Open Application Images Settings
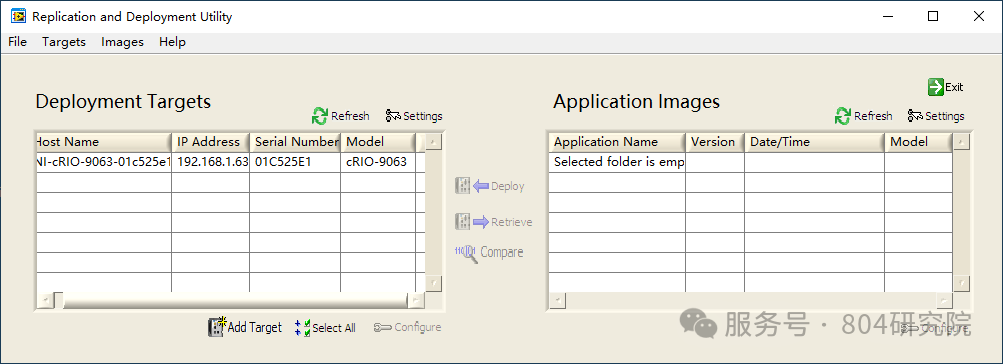The height and width of the screenshot is (364, 1003). (x=936, y=116)
